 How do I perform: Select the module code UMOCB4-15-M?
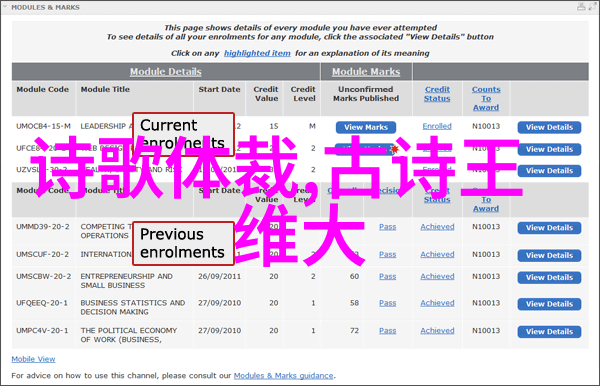(x=43, y=126)
